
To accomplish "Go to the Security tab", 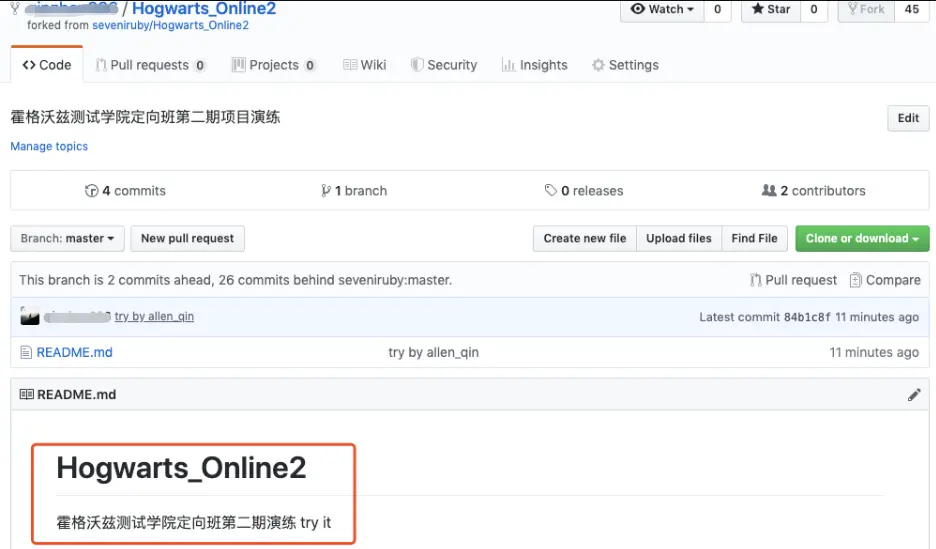I will 444,65.
